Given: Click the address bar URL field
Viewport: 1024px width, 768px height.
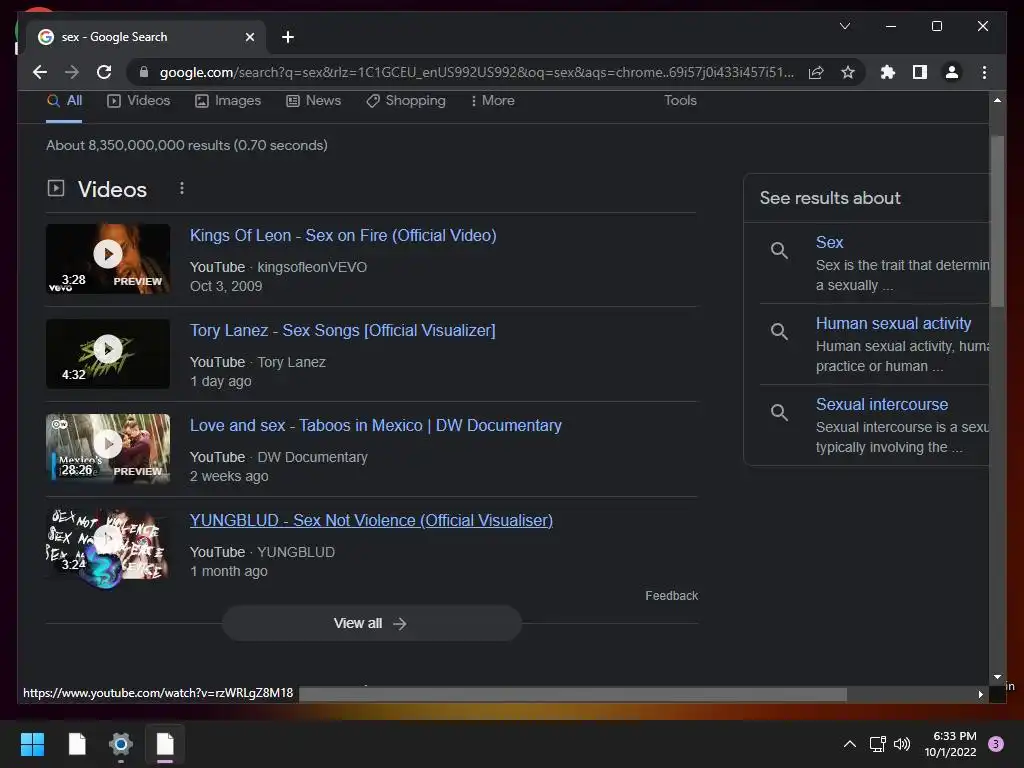Looking at the screenshot, I should (x=477, y=72).
